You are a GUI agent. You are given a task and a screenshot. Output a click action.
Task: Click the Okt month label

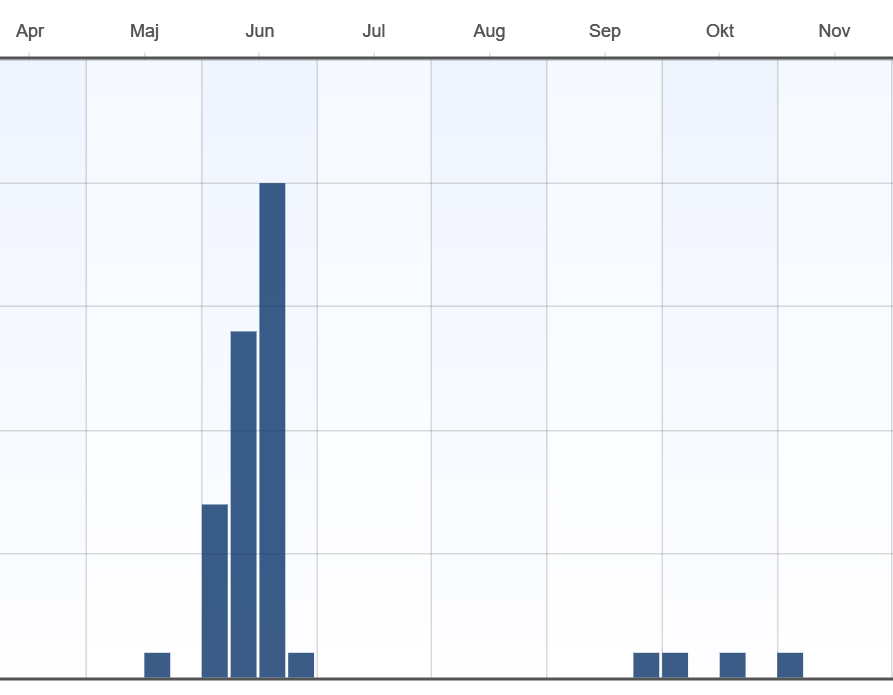pyautogui.click(x=720, y=31)
